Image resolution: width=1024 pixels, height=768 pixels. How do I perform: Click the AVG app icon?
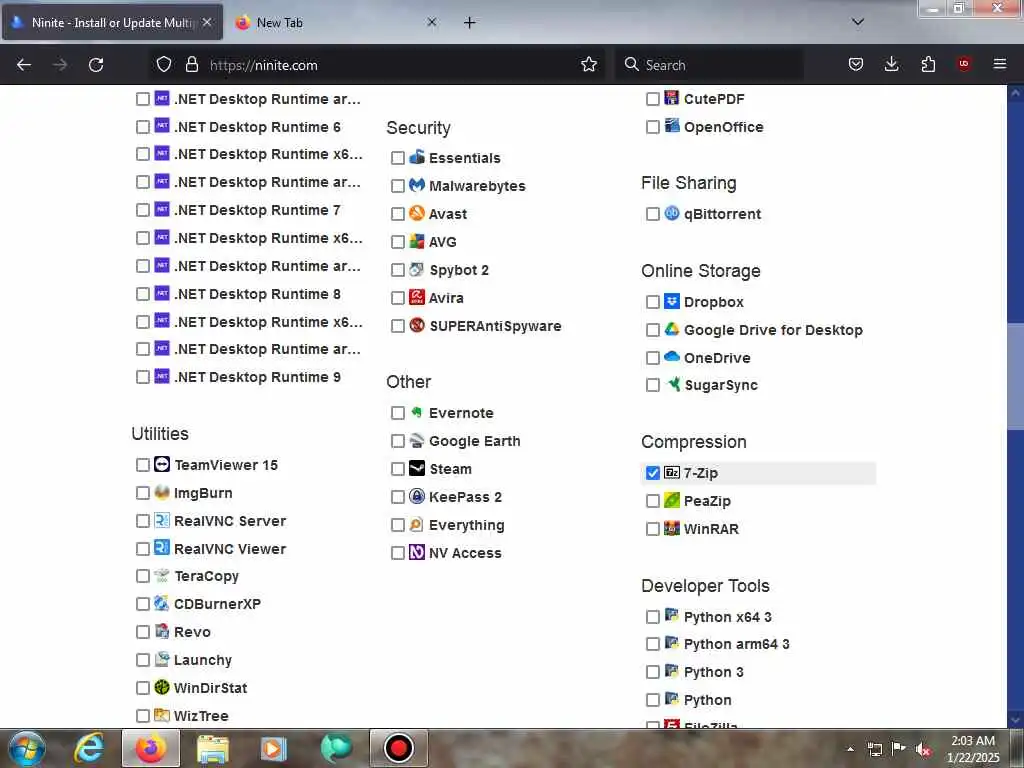pos(417,241)
